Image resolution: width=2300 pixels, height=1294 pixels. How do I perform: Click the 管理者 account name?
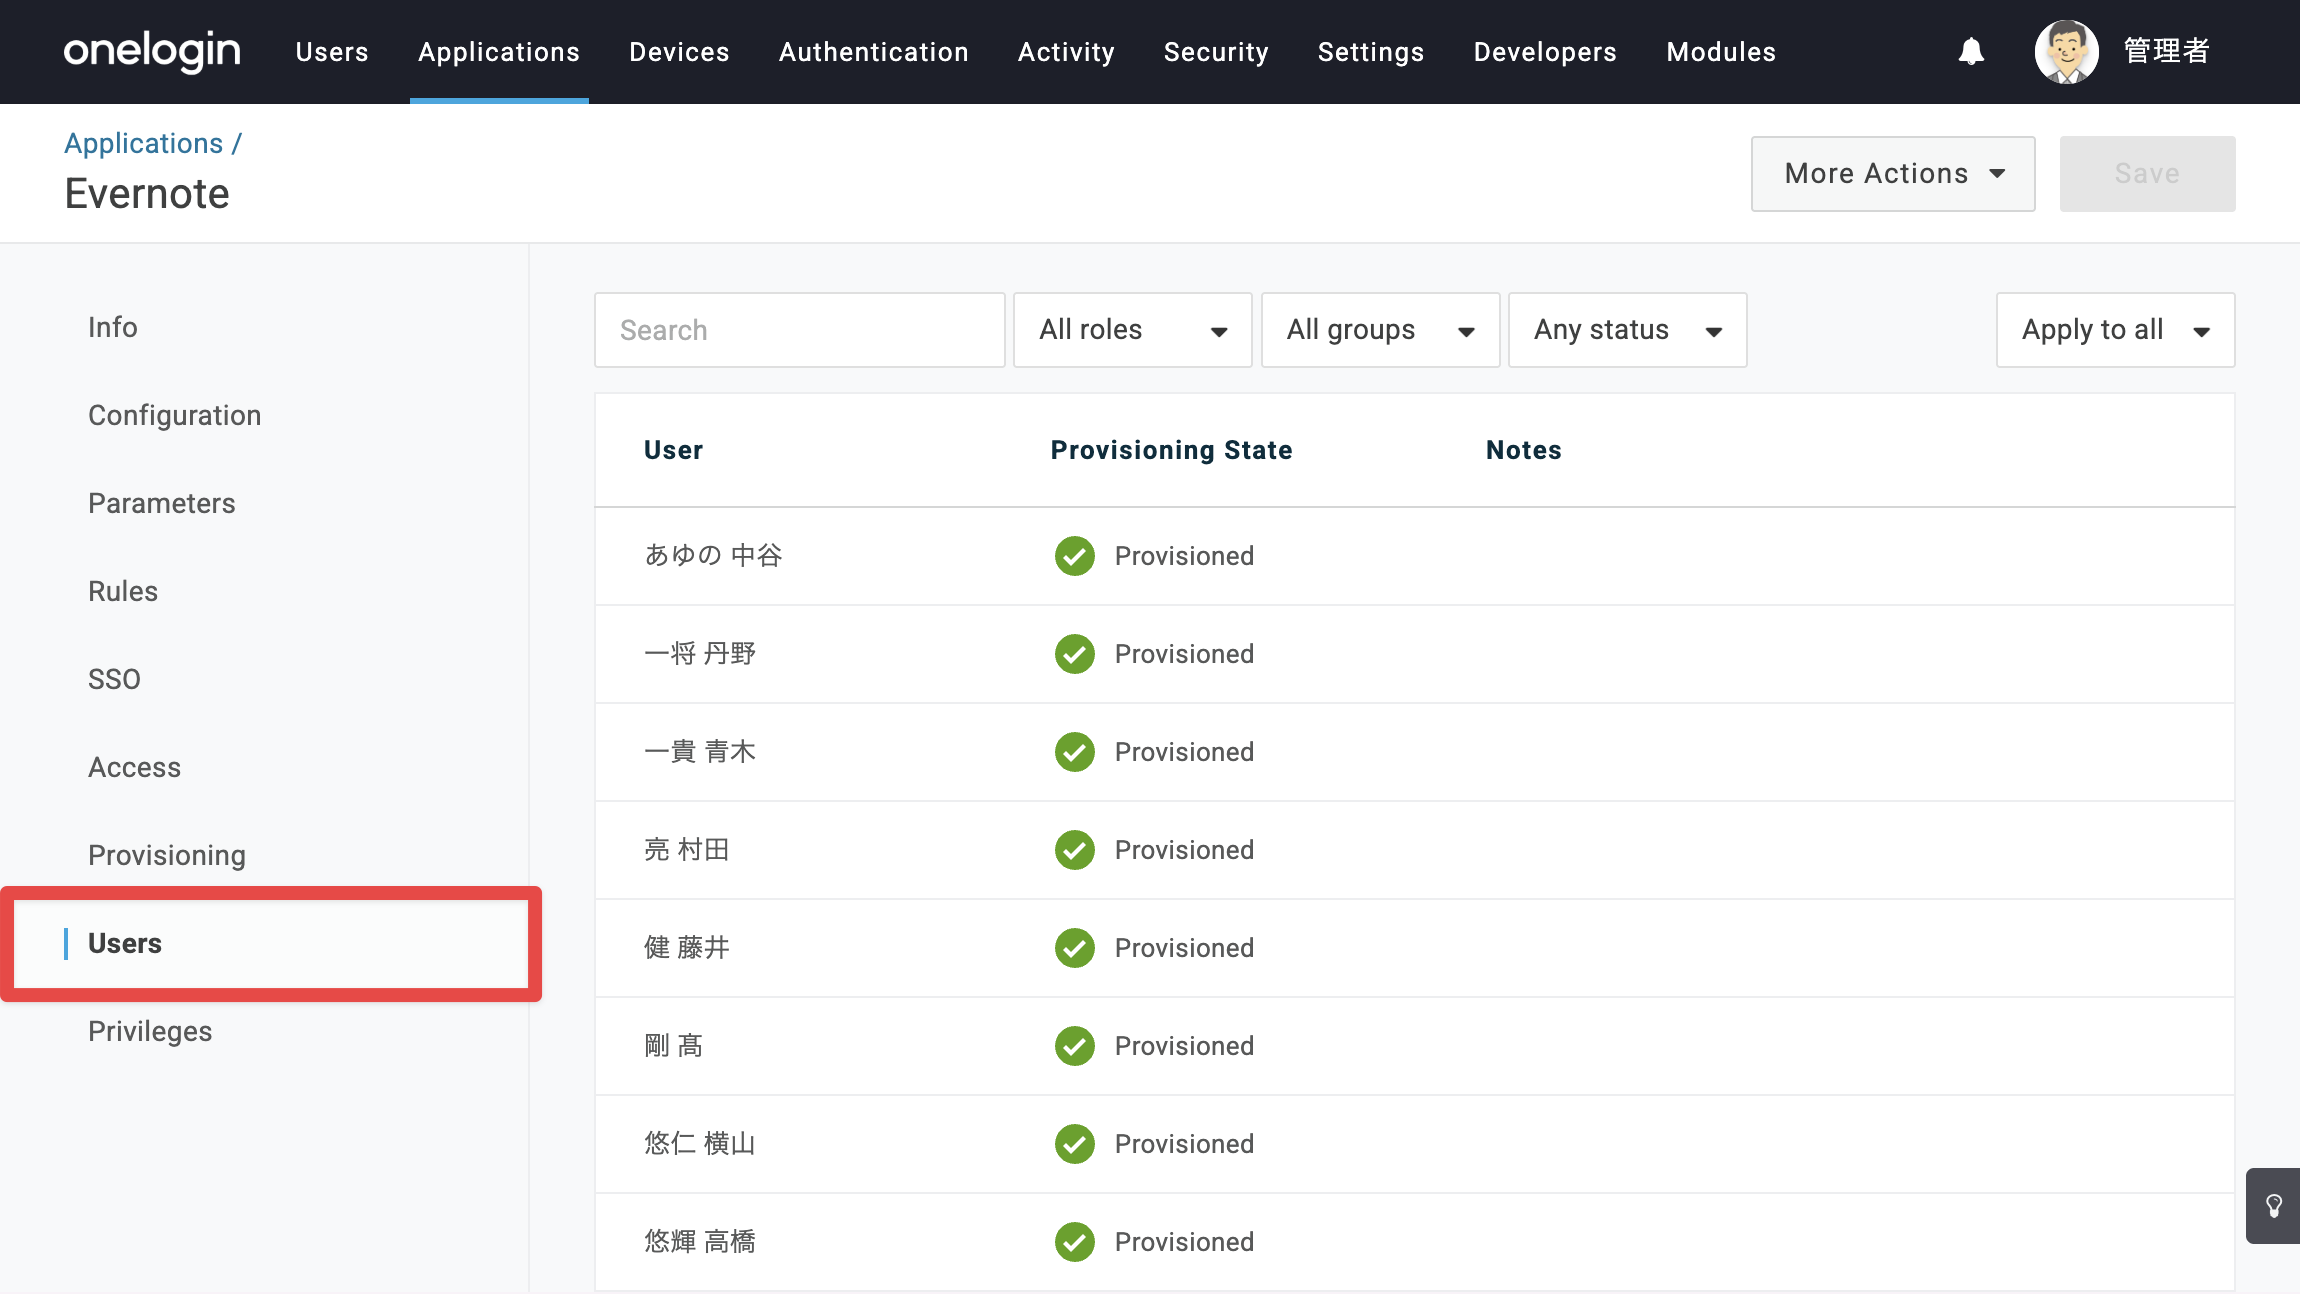tap(2166, 51)
